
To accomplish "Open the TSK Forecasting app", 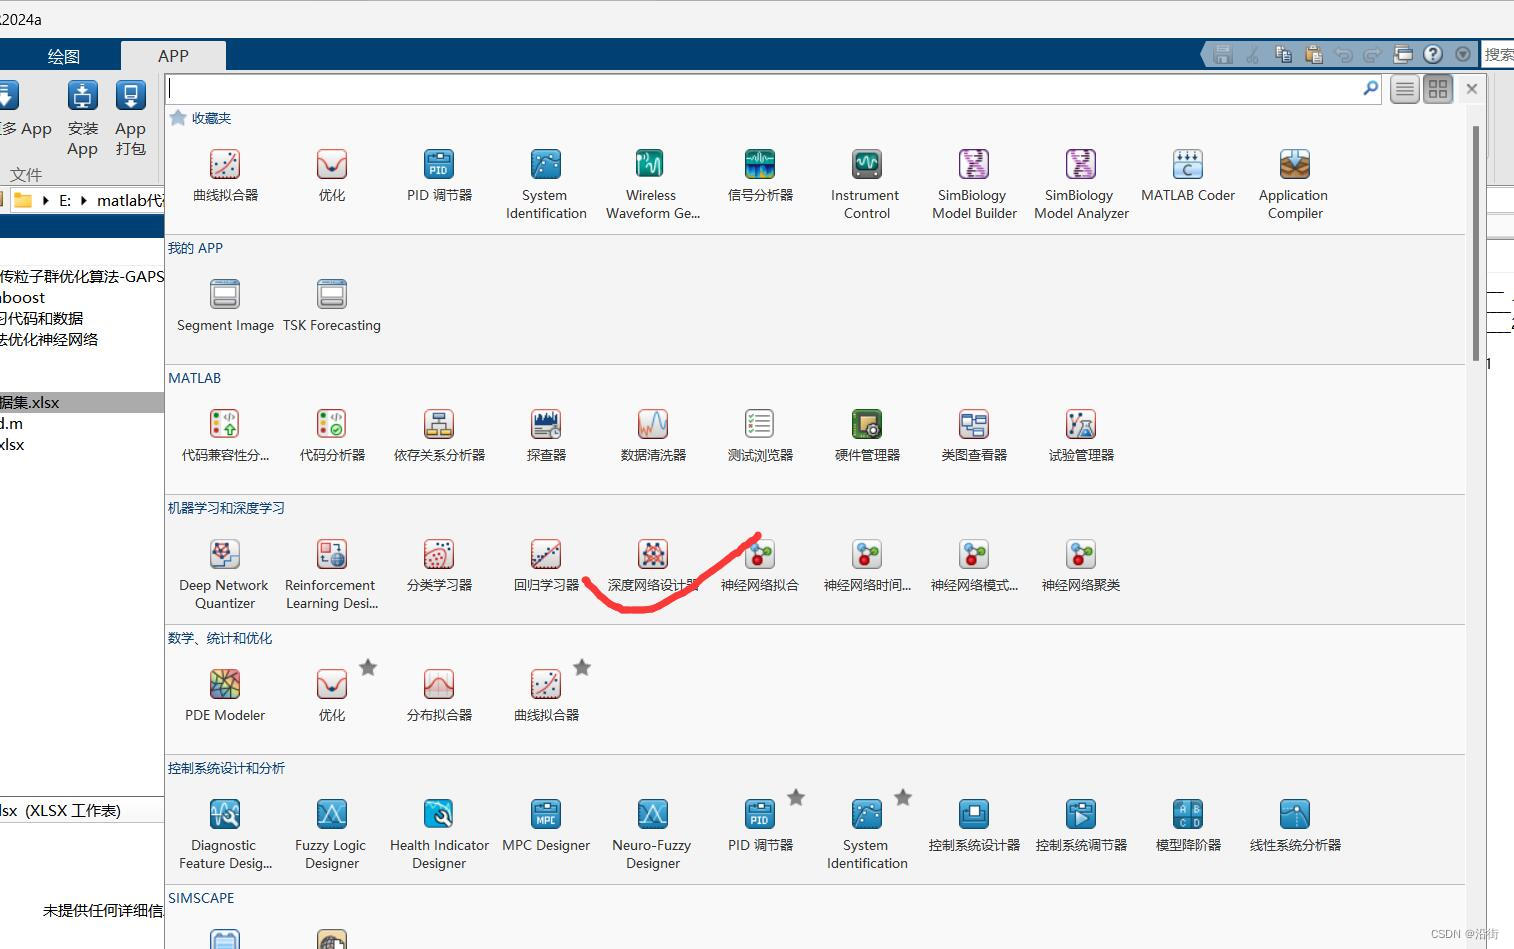I will tap(332, 306).
